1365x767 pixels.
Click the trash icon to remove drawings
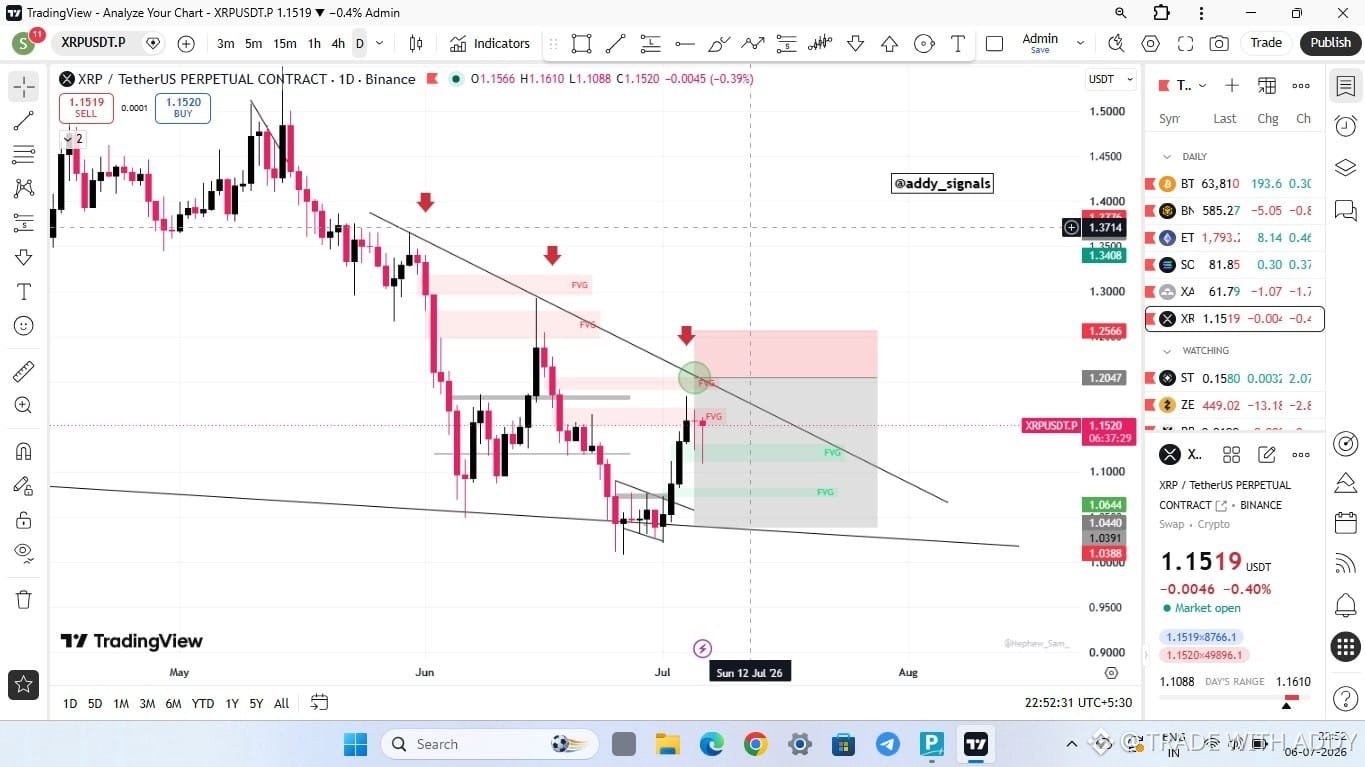[24, 599]
